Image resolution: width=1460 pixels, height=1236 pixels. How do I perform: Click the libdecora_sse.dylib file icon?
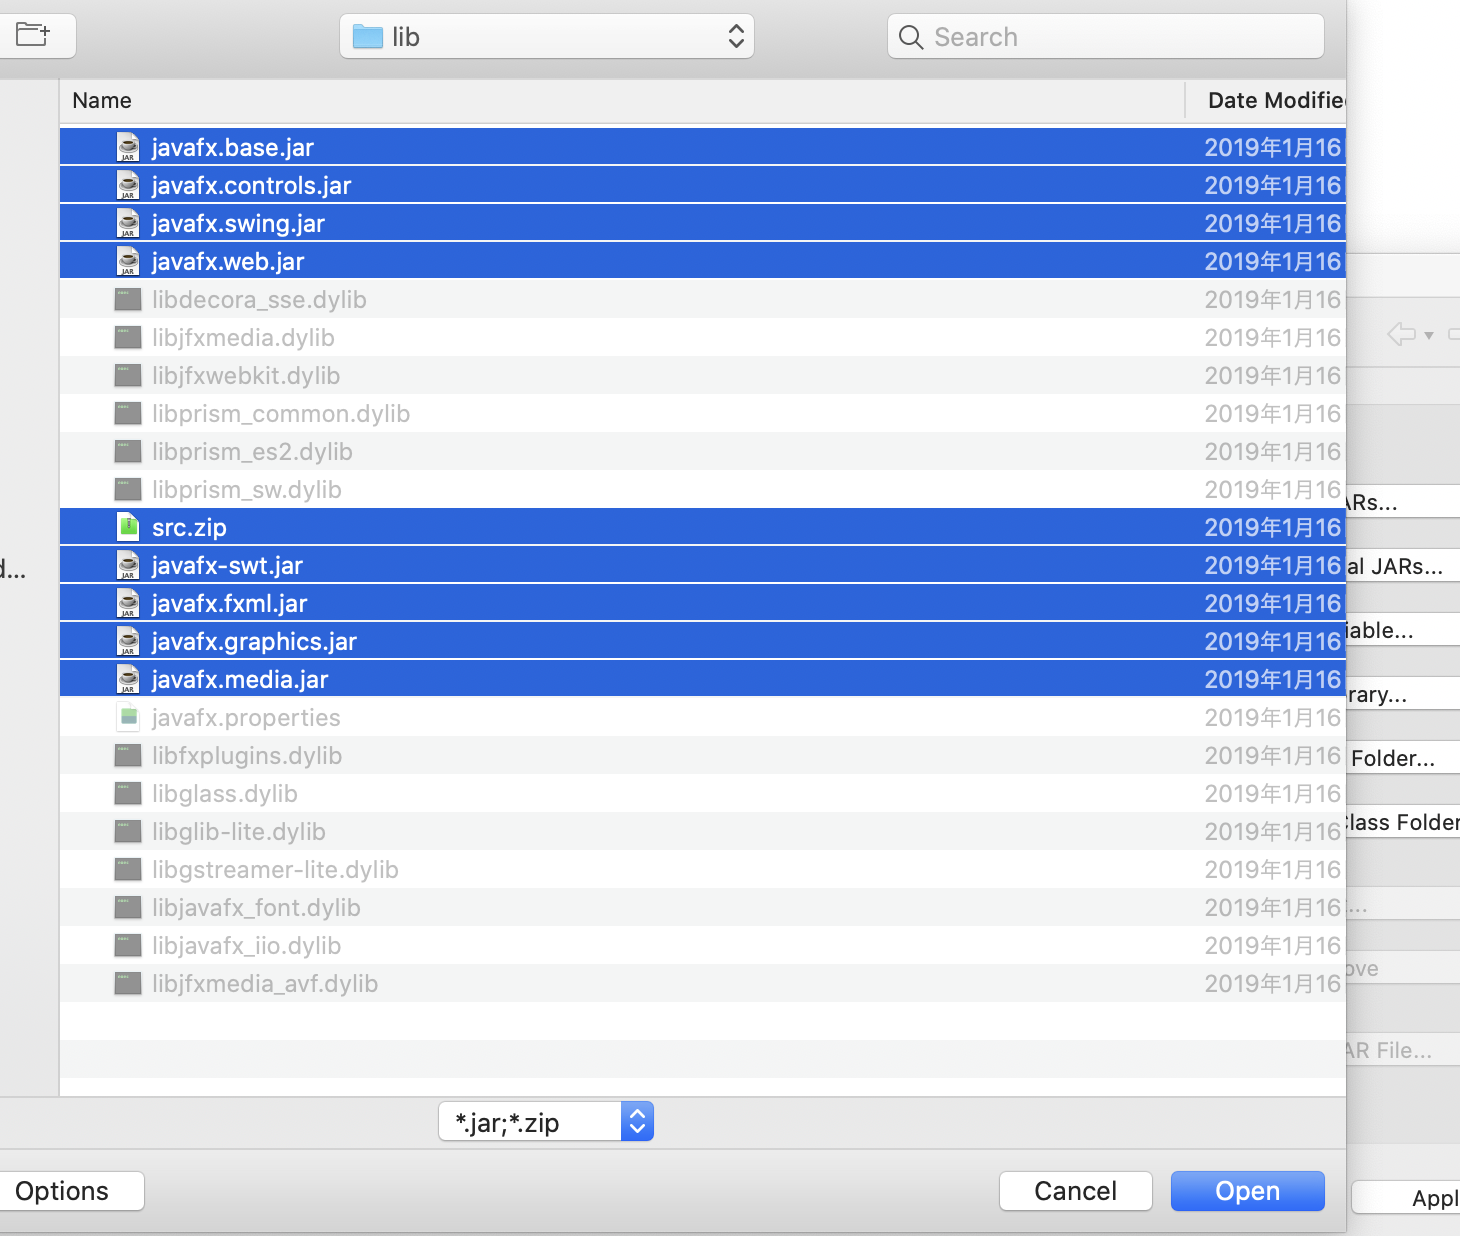click(x=128, y=299)
